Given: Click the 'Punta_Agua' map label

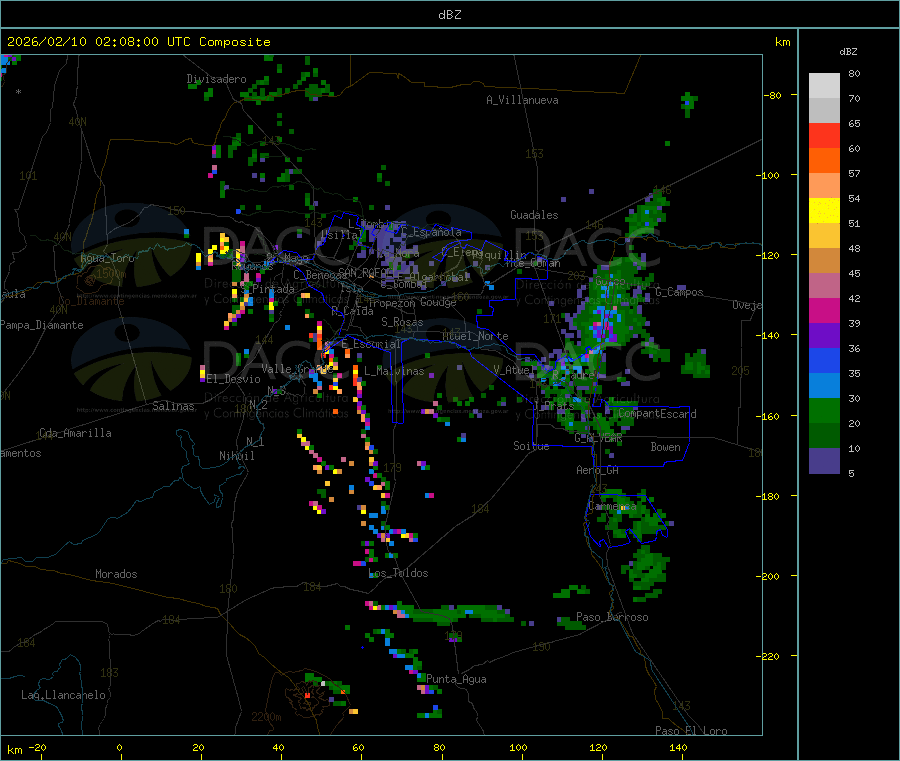Looking at the screenshot, I should point(456,679).
